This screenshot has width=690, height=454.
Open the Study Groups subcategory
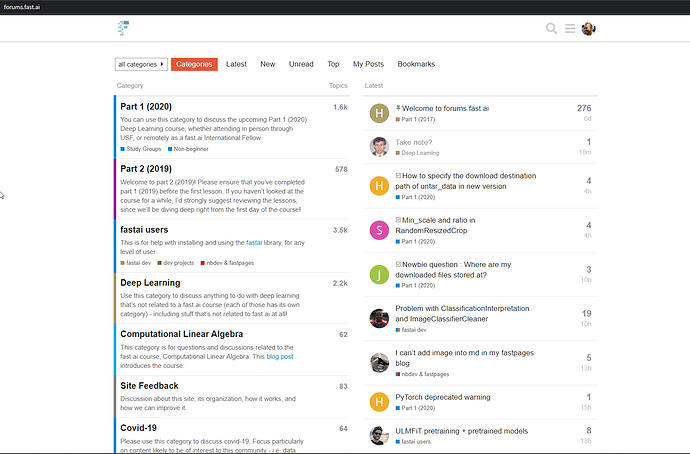point(141,149)
